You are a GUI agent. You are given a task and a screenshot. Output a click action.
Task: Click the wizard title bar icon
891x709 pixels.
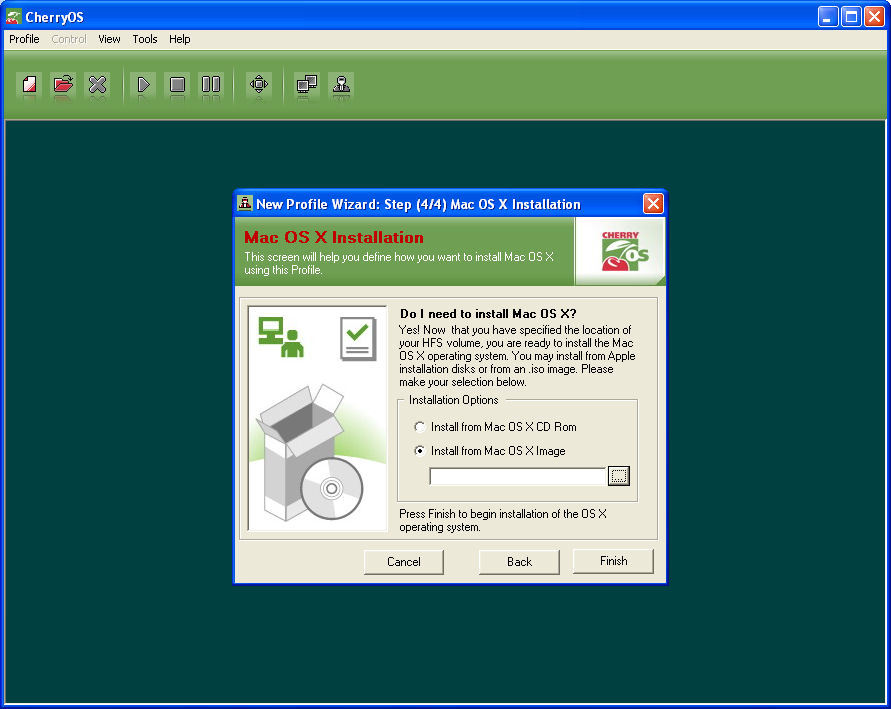[x=245, y=203]
